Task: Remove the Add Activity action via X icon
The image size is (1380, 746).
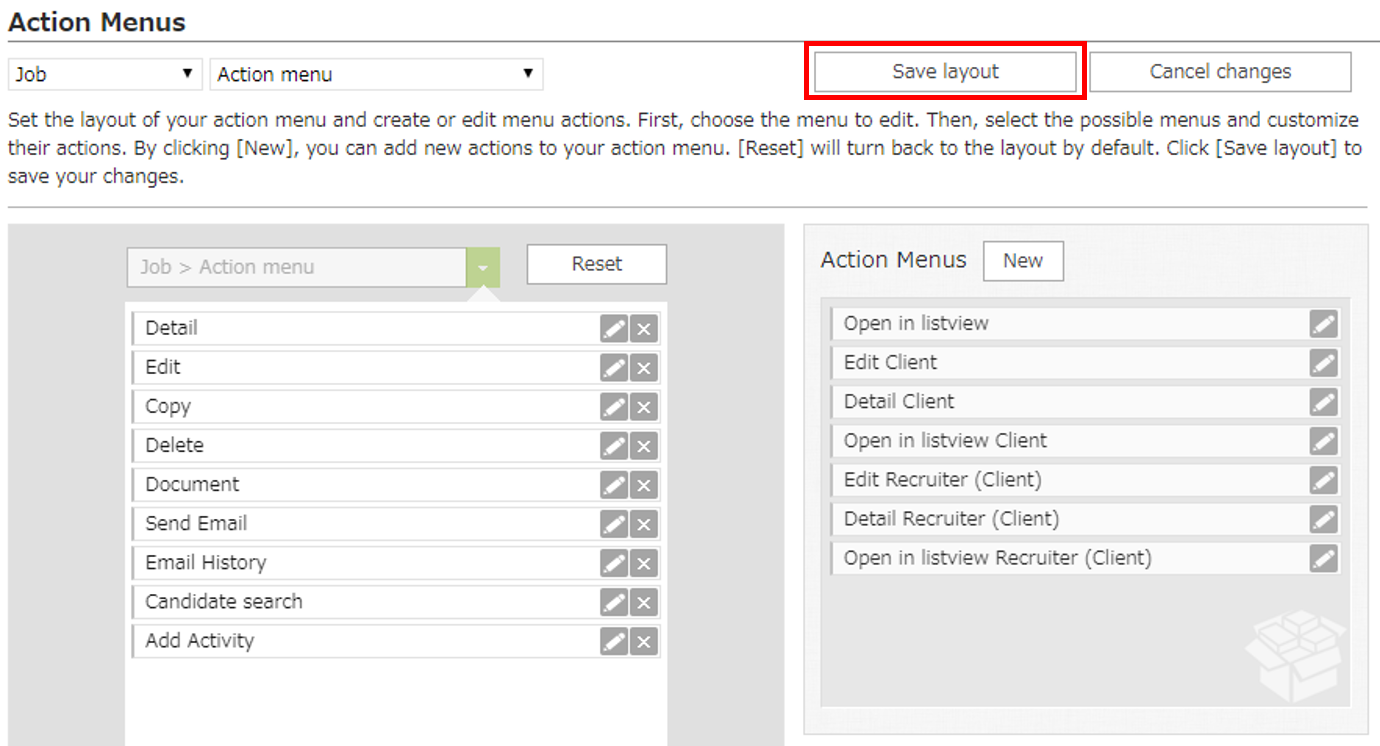Action: click(x=645, y=641)
